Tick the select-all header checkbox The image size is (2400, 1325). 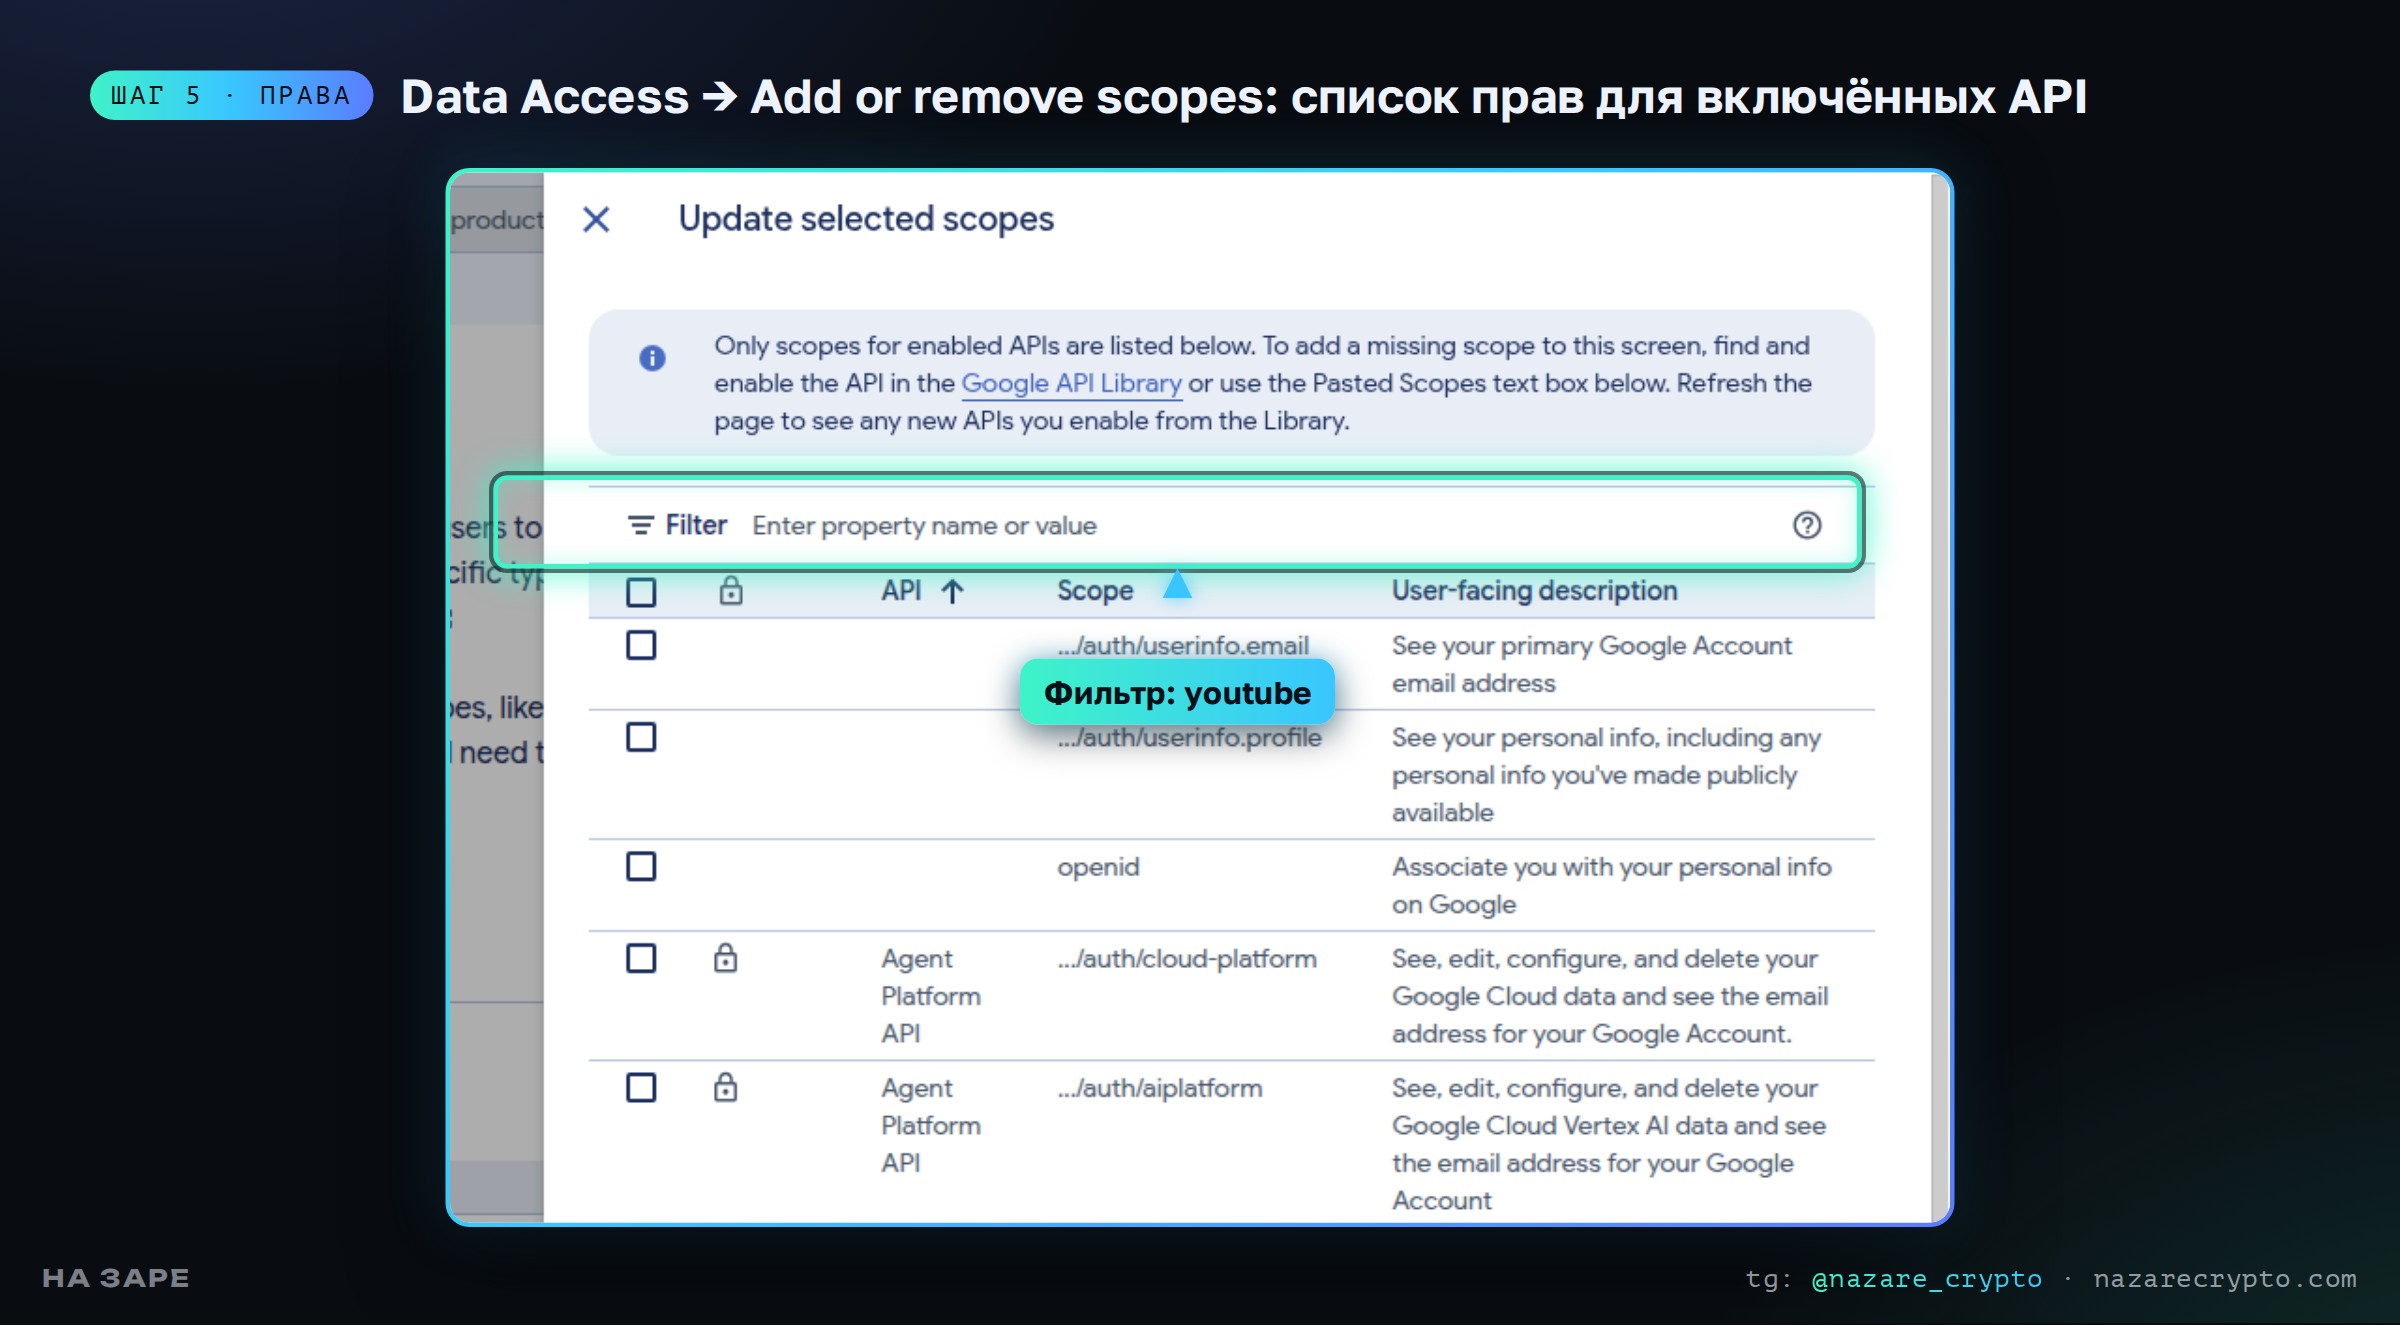tap(641, 592)
